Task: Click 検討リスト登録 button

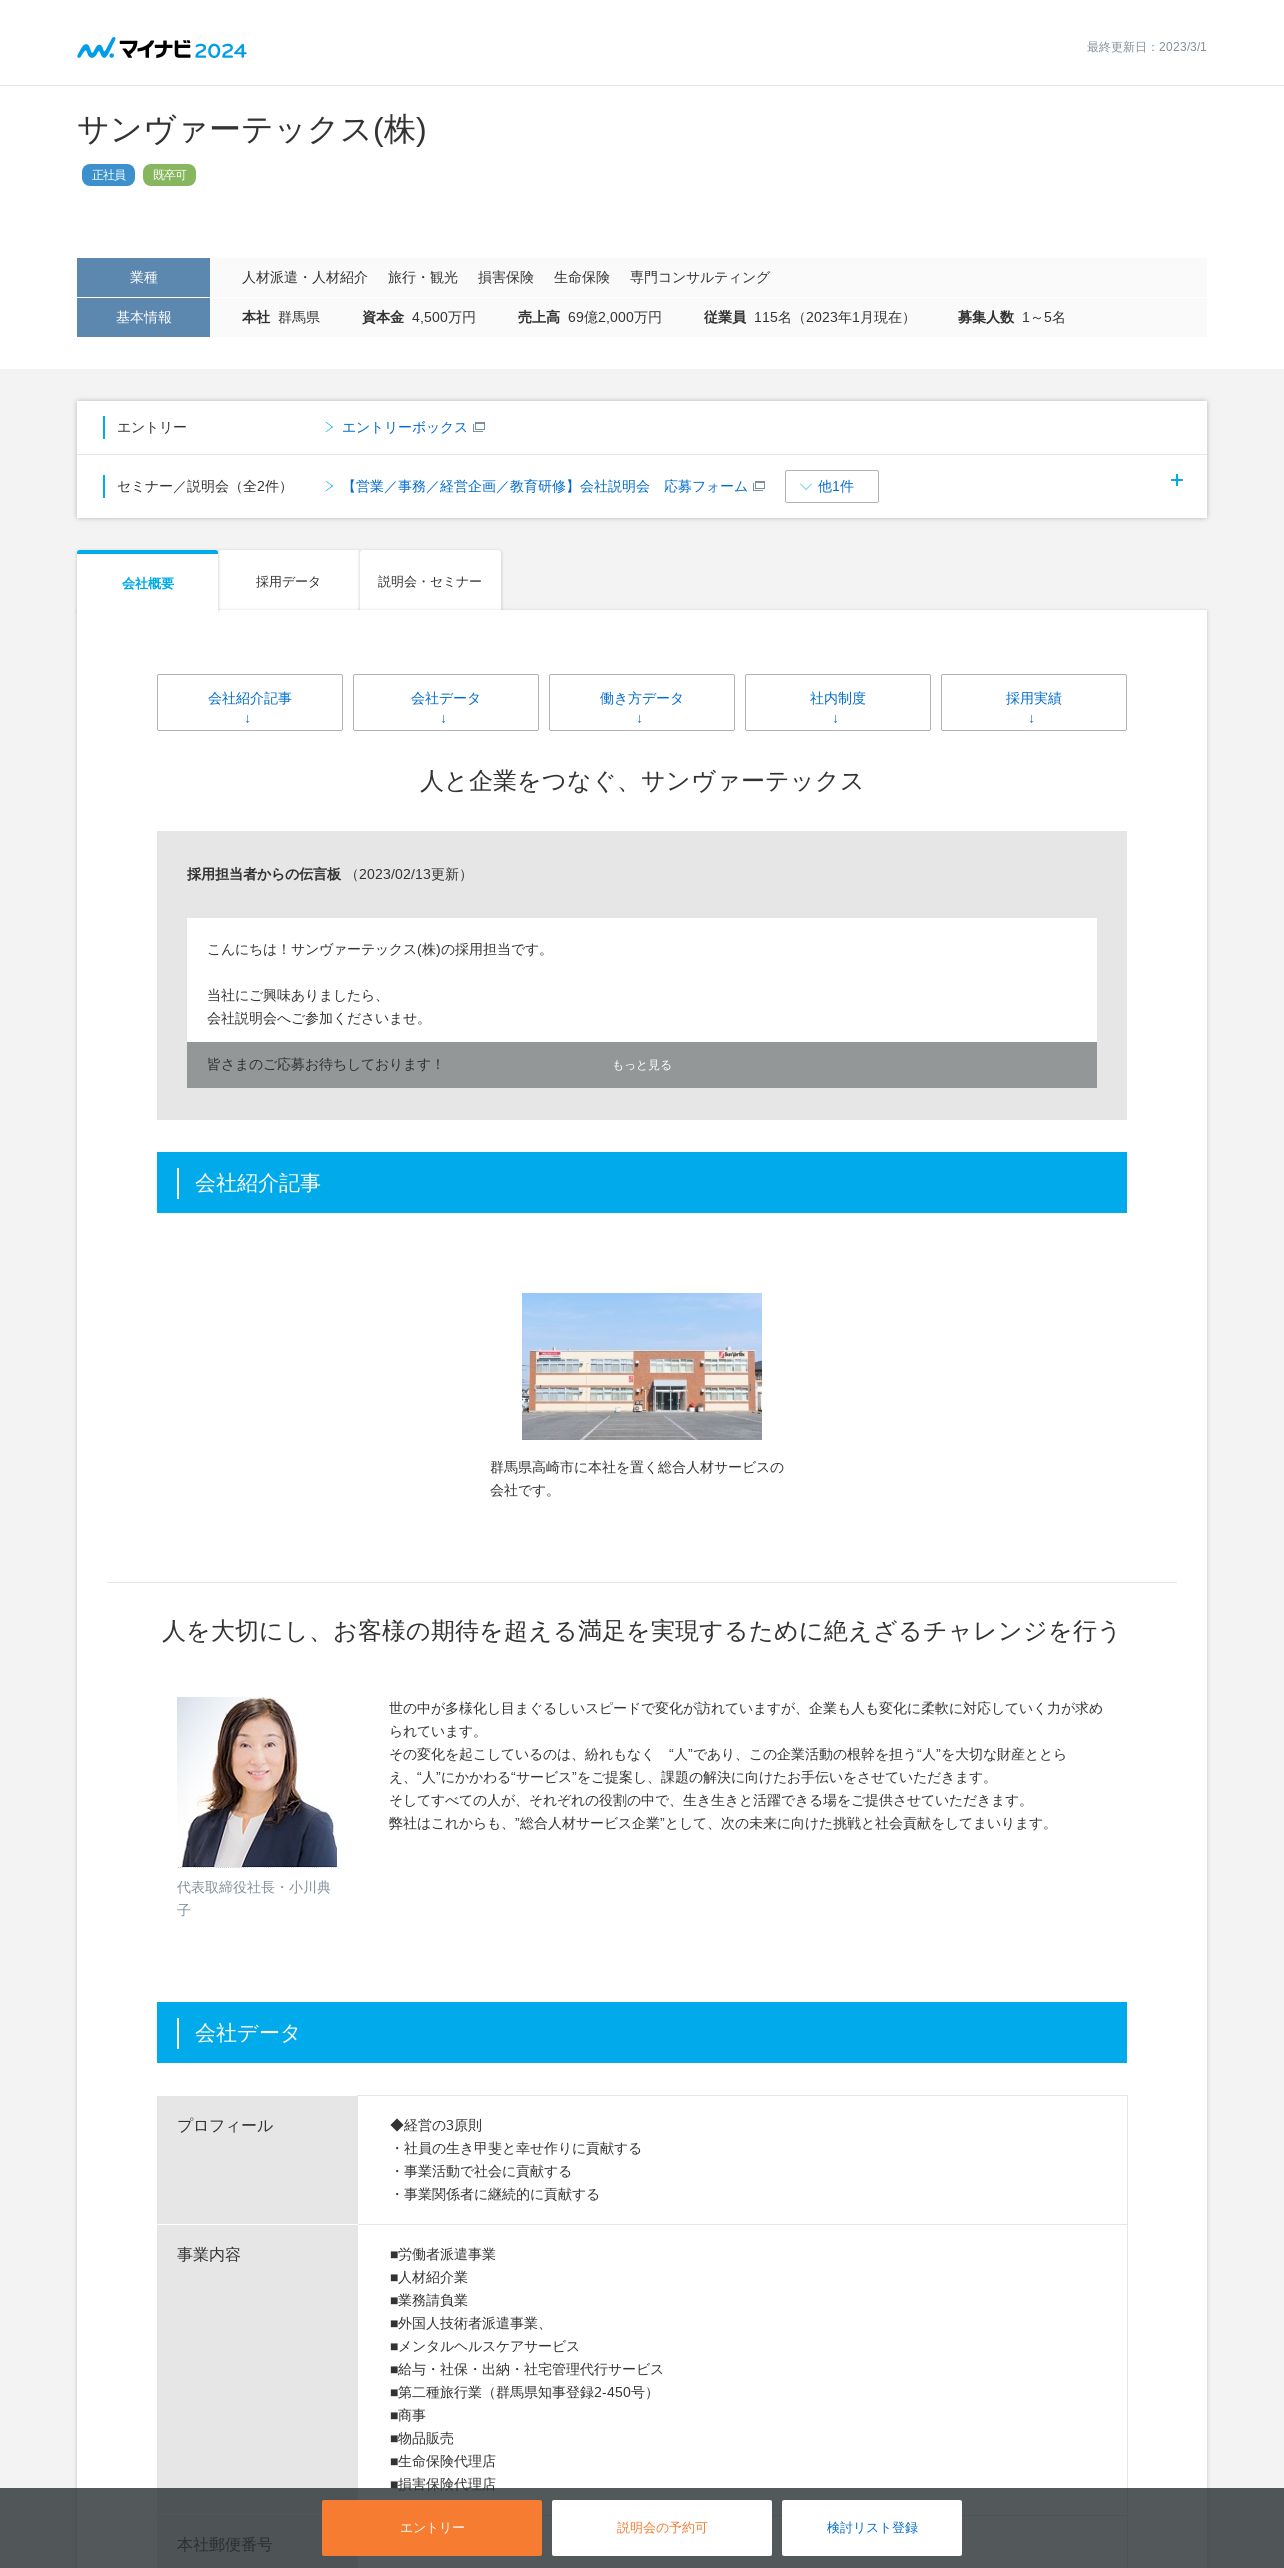Action: (872, 2527)
